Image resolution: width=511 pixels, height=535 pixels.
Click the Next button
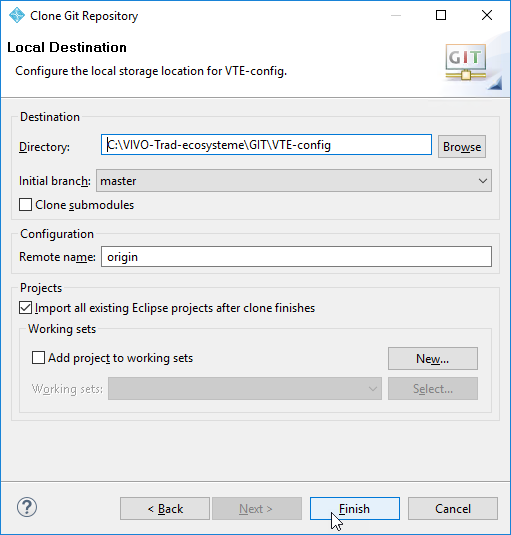click(x=257, y=508)
